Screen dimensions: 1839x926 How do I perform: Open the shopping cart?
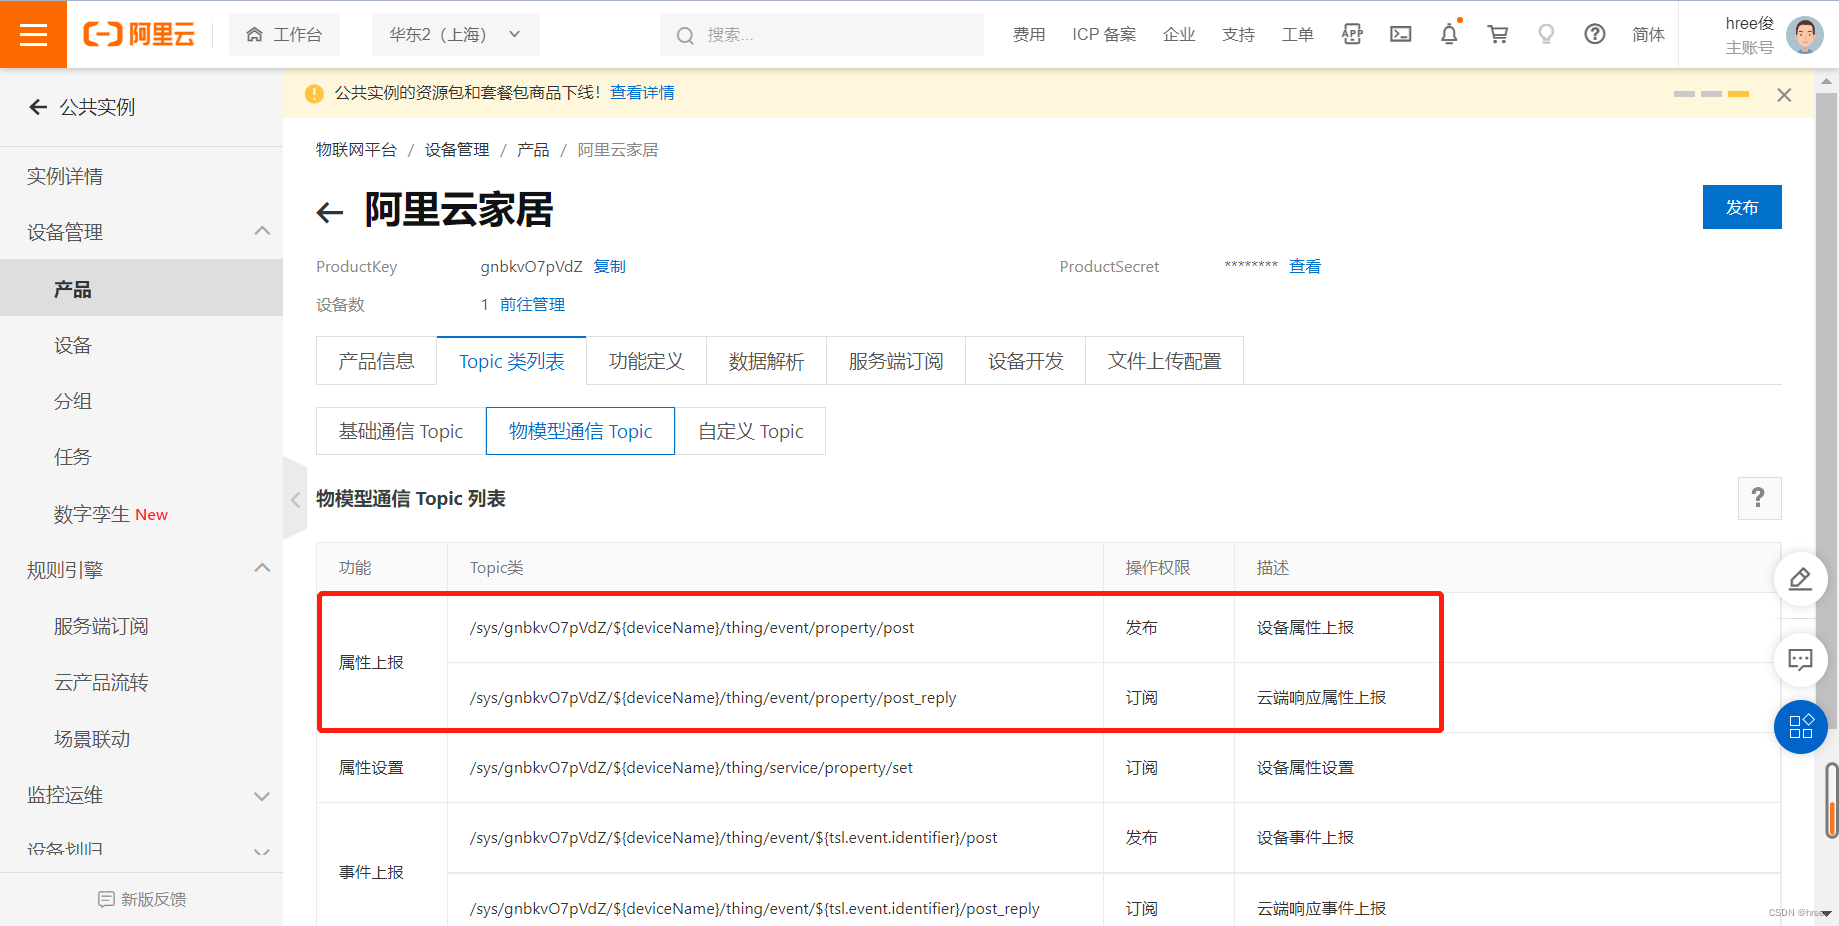(1498, 34)
